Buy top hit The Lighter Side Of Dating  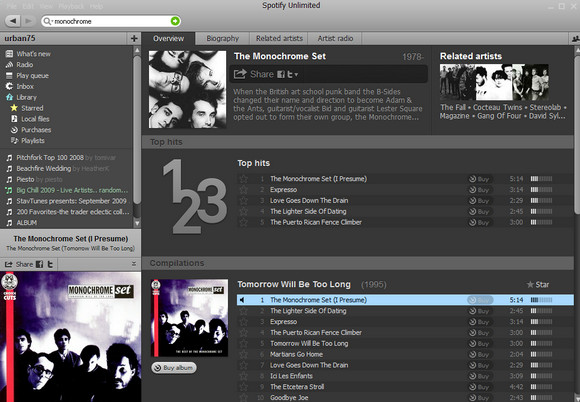479,212
